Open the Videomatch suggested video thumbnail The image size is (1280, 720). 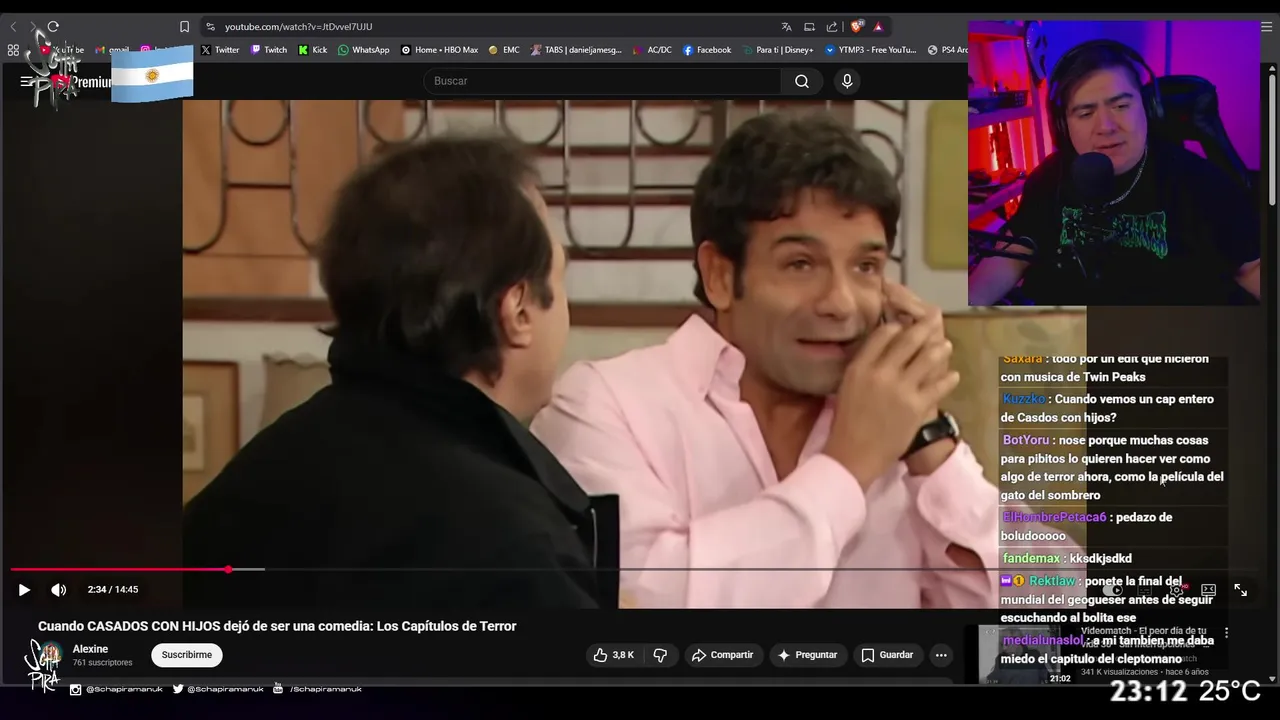1027,655
